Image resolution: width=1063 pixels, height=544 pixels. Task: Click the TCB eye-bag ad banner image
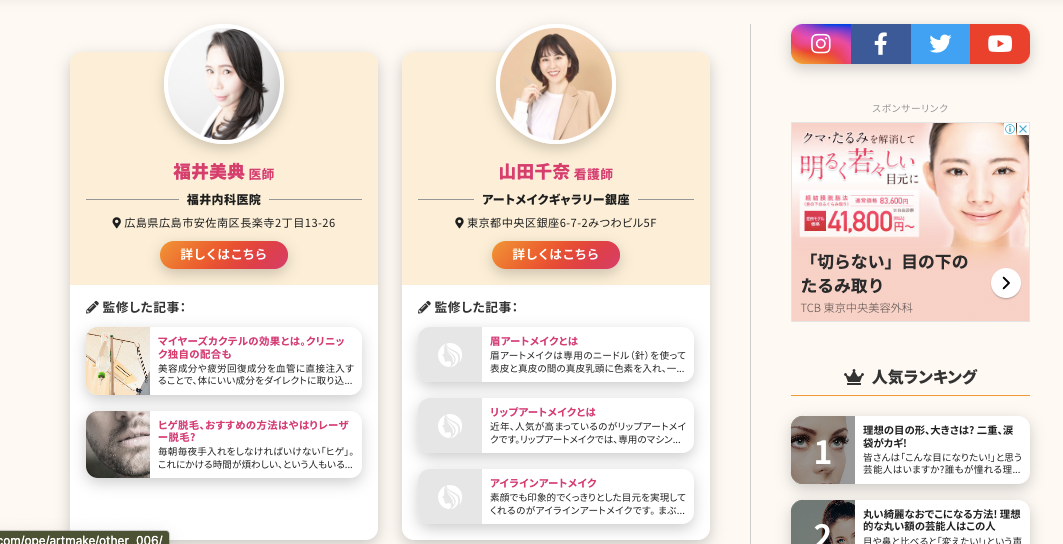pos(910,222)
